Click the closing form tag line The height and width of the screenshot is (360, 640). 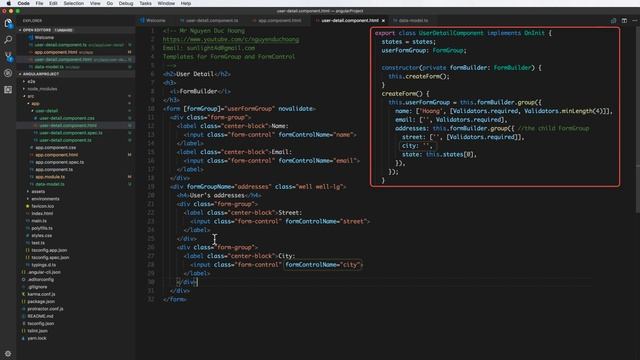click(x=174, y=299)
